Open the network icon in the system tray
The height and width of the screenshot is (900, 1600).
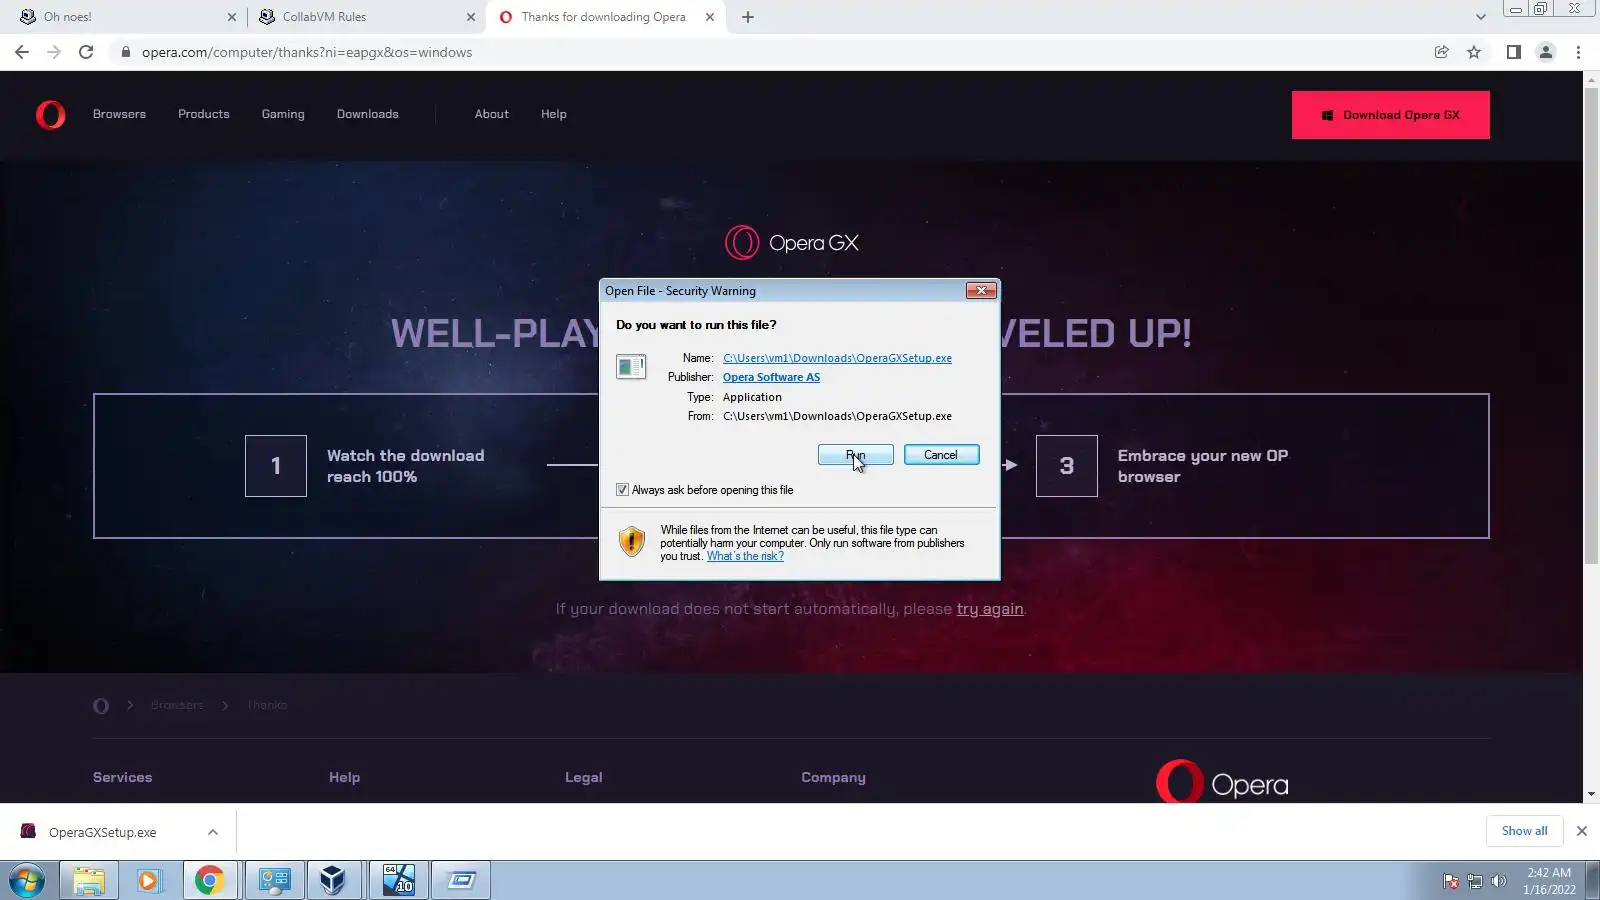click(1475, 881)
